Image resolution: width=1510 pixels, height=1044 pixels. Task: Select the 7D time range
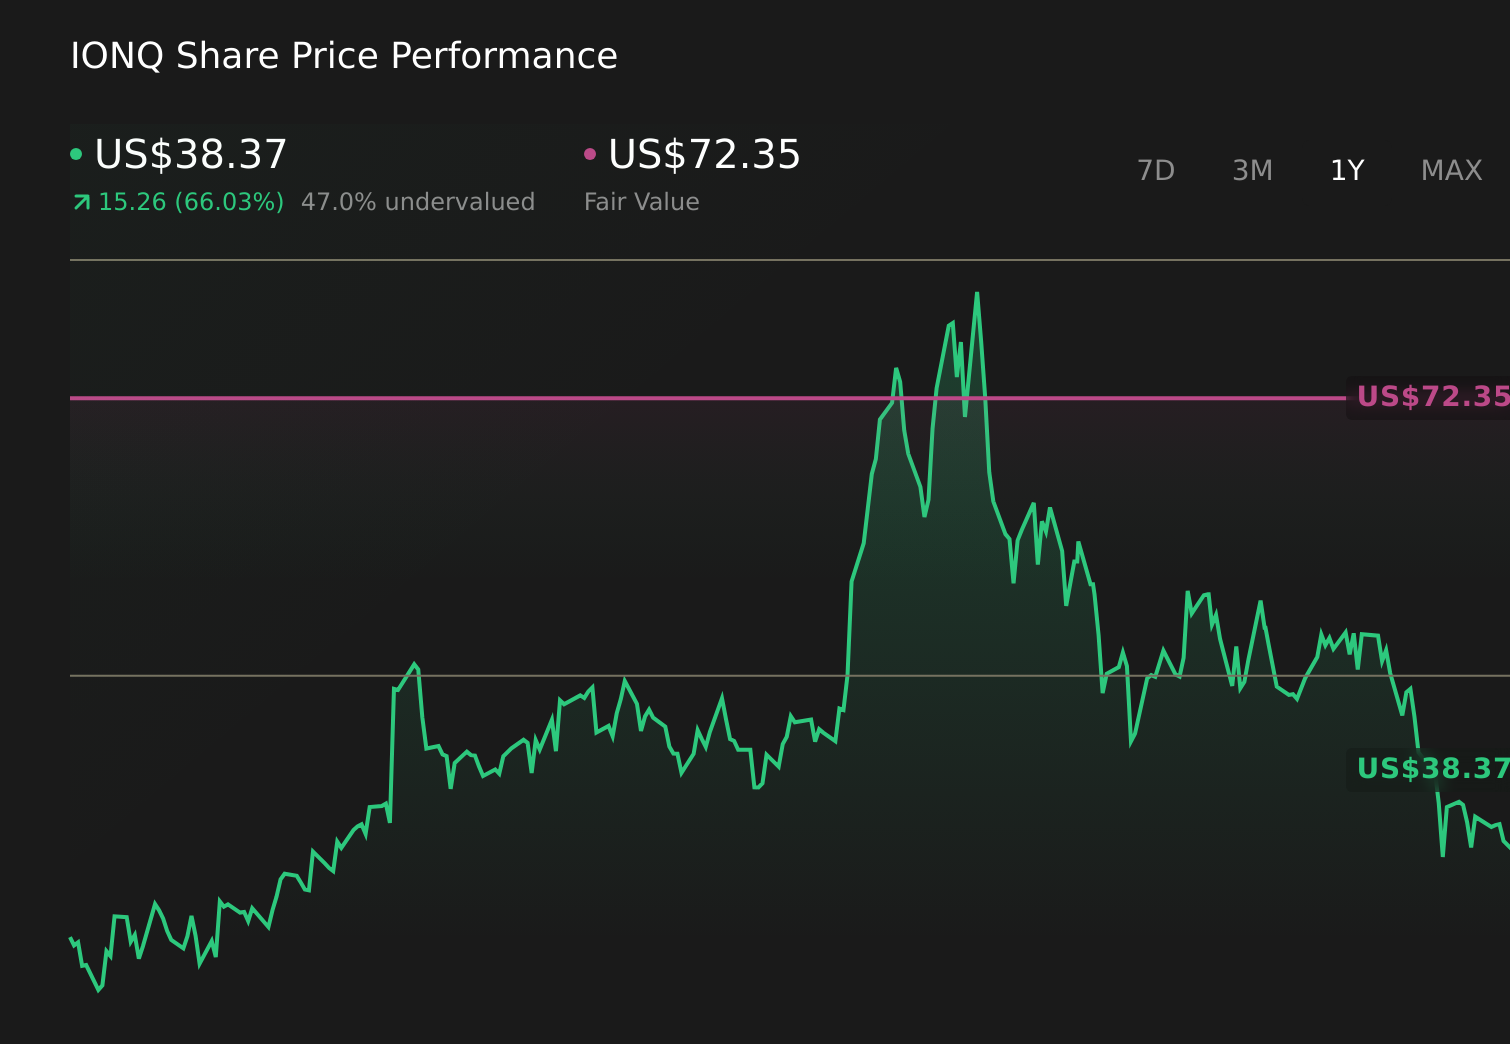1157,170
